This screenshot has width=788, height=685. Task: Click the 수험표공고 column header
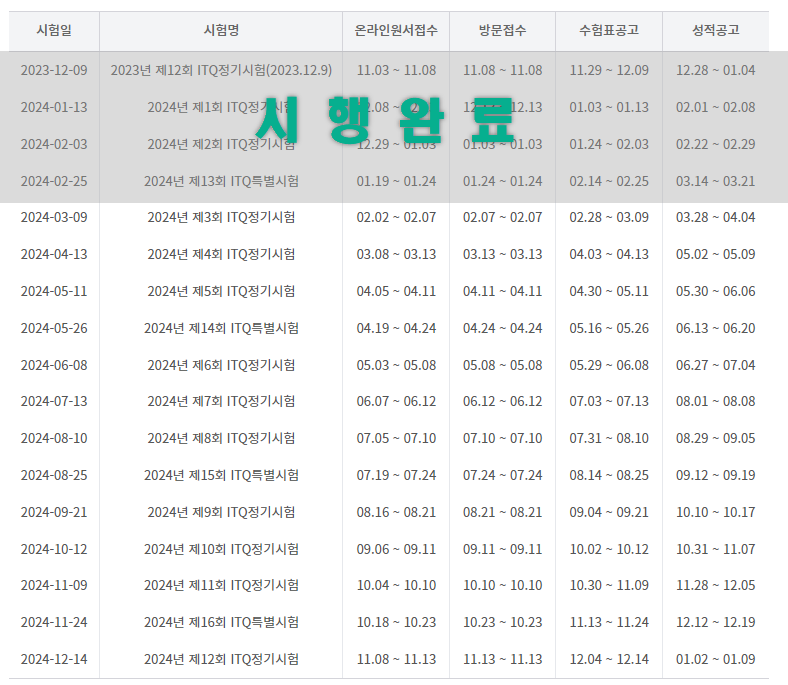[609, 31]
